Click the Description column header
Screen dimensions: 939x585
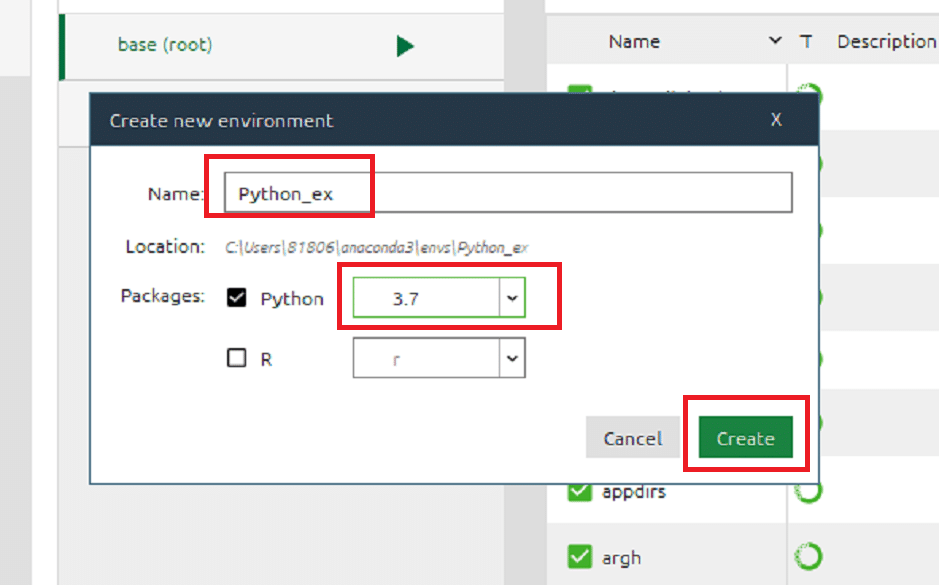click(x=886, y=41)
